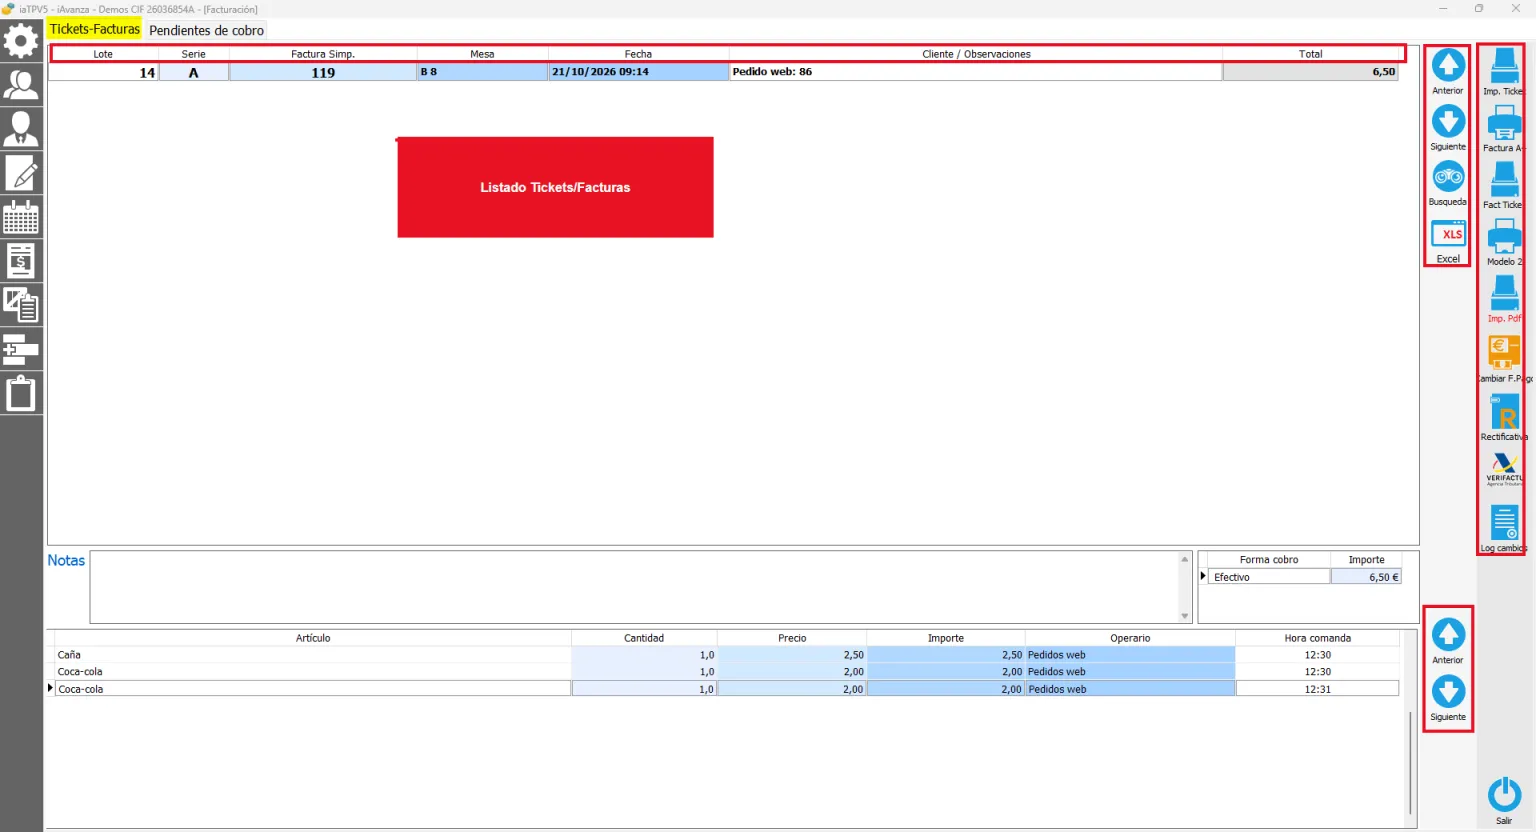The width and height of the screenshot is (1536, 832).
Task: Click Cambiar F.Pago payment method icon
Action: pos(1504,353)
